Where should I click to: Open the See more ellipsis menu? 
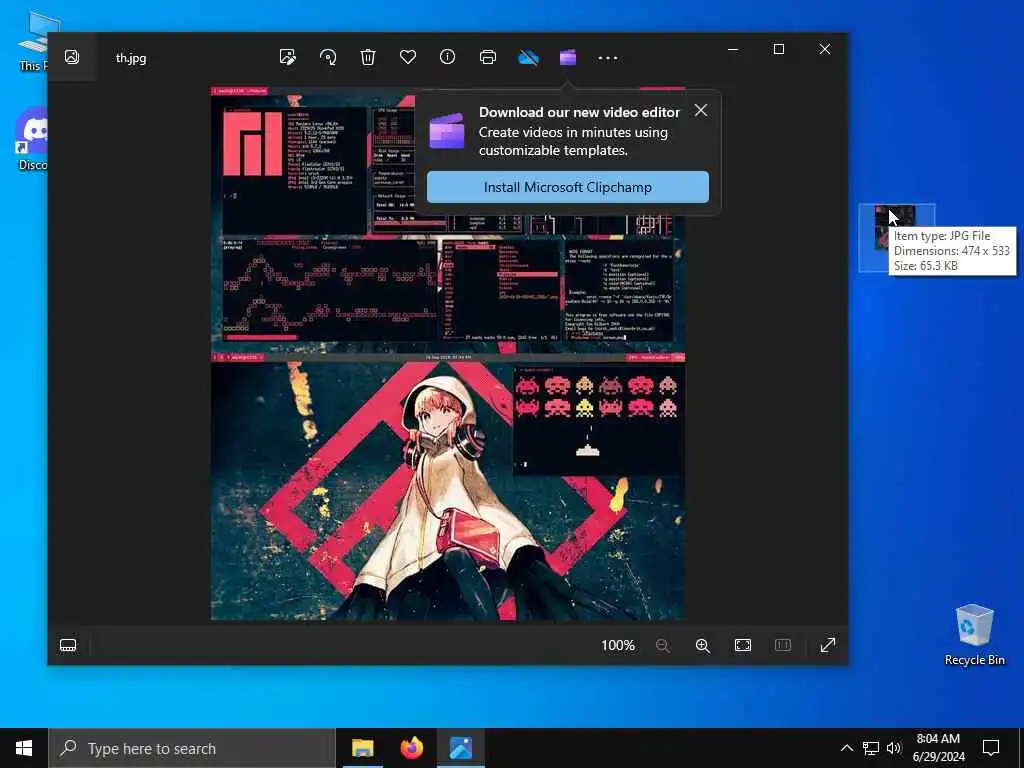[x=608, y=58]
